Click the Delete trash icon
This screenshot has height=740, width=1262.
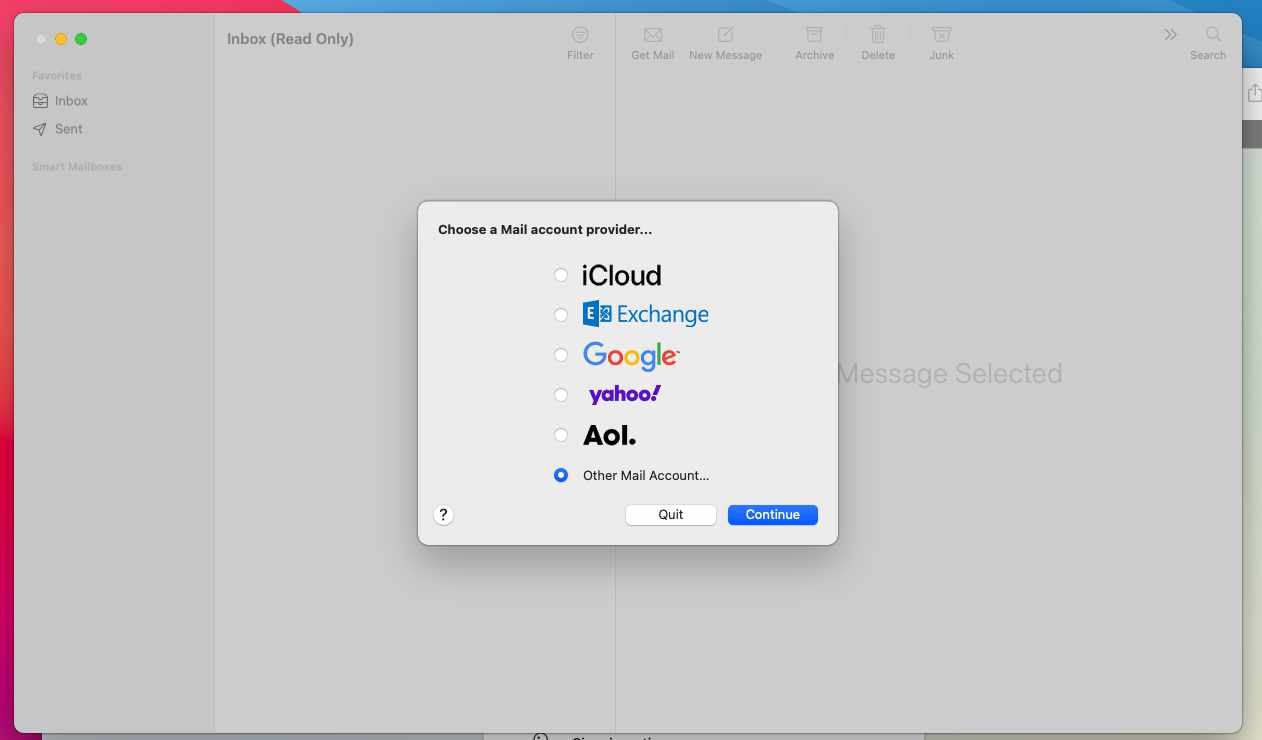878,35
